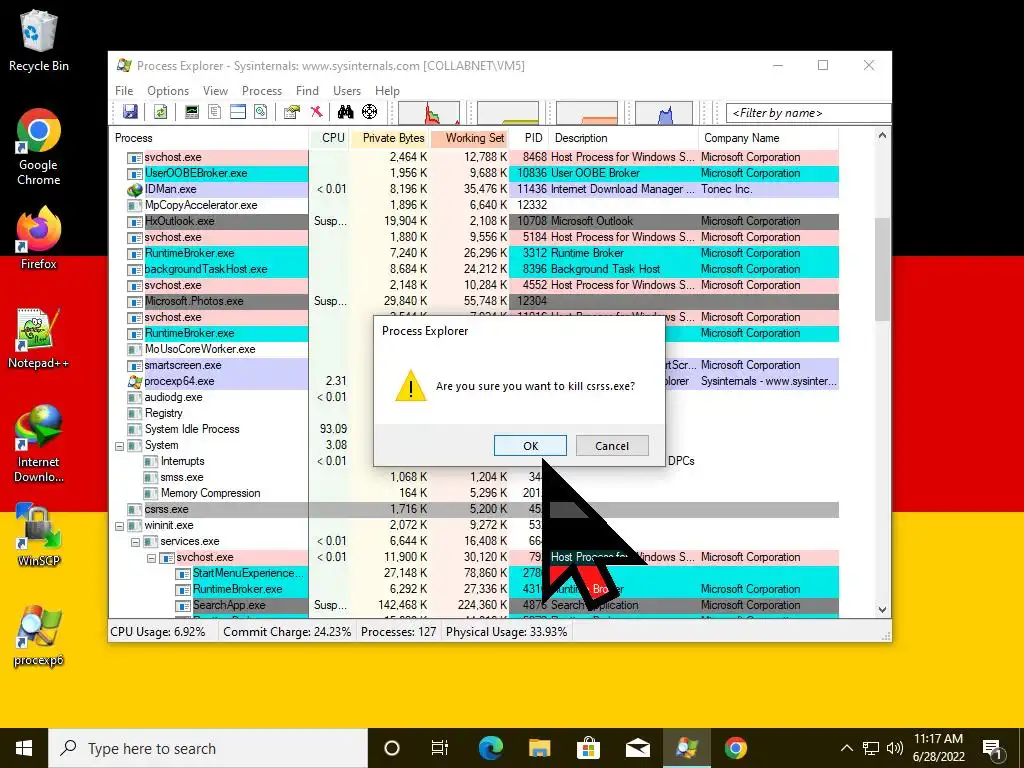Cancel the kill csrss.exe dialog
Viewport: 1024px width, 768px height.
[x=612, y=445]
